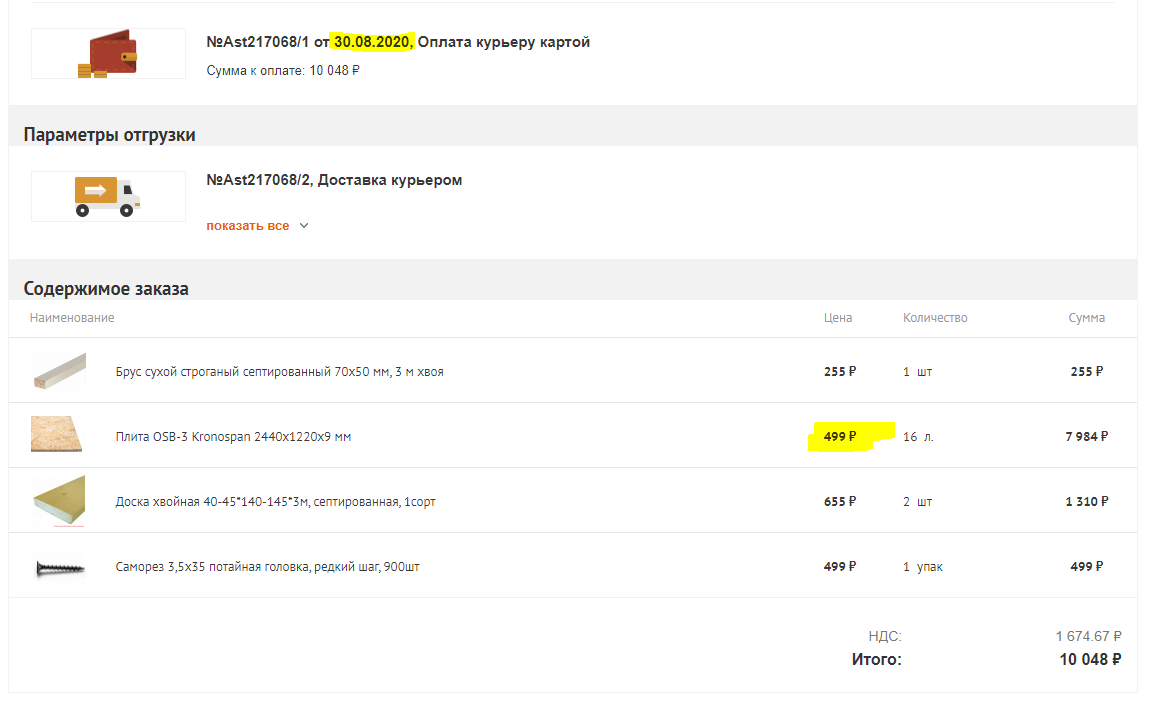Click the delivery truck icon
1153x703 pixels.
click(107, 196)
